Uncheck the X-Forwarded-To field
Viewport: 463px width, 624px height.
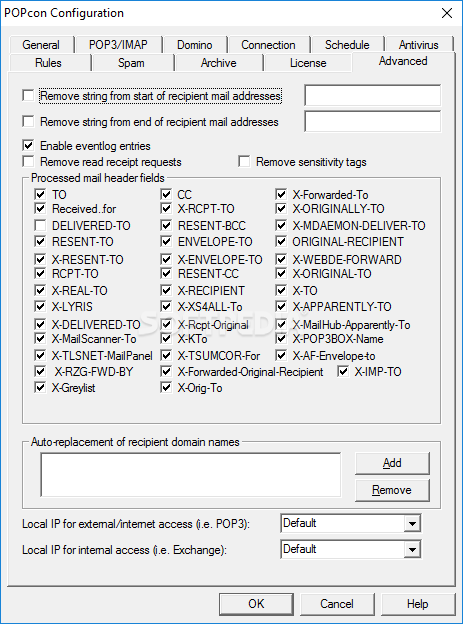[281, 195]
